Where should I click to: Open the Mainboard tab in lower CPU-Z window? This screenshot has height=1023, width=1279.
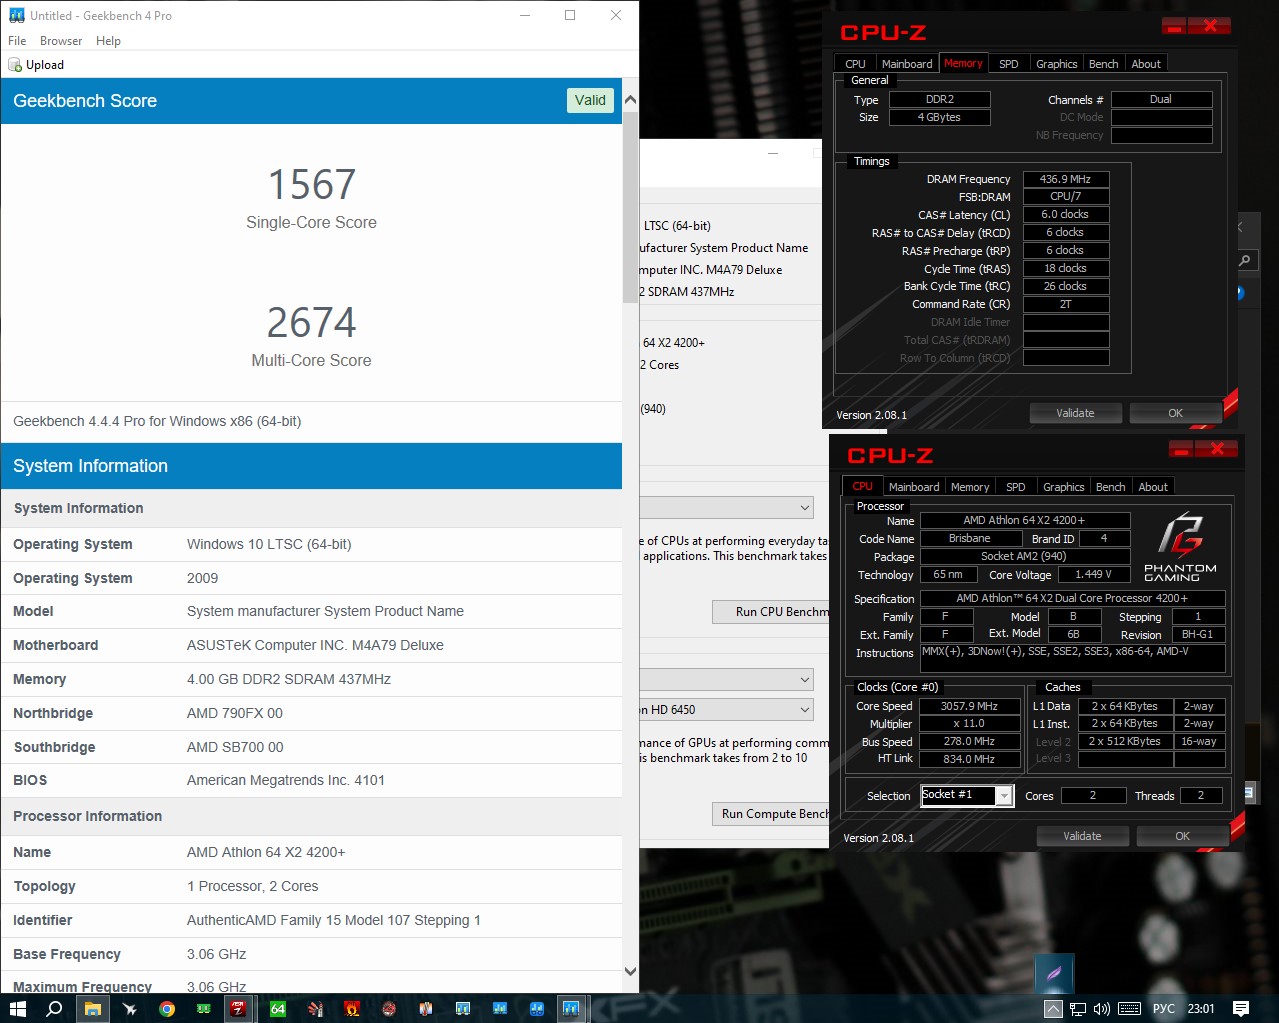[914, 487]
